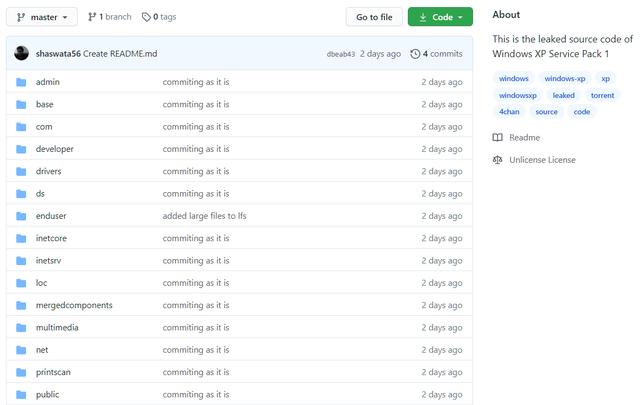The width and height of the screenshot is (640, 405).
Task: Select the 4chan topic tag
Action: click(509, 112)
